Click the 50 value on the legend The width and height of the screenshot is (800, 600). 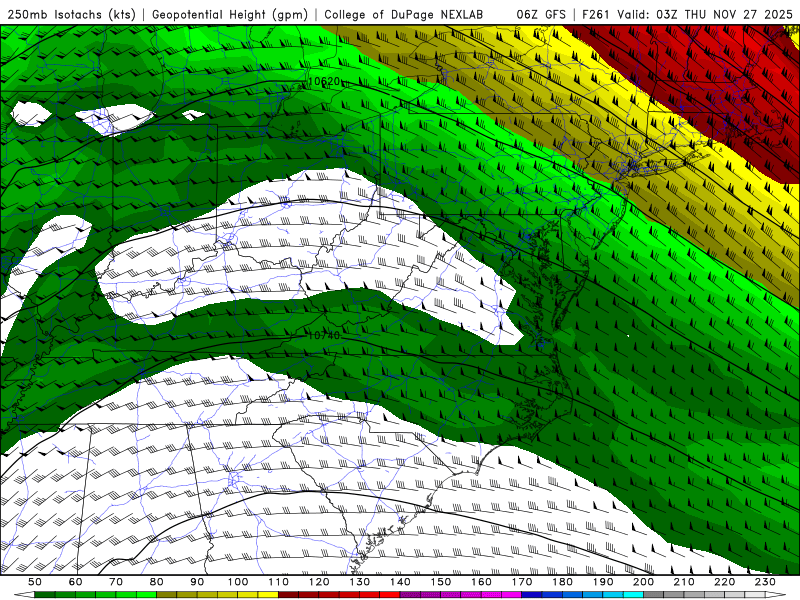point(35,582)
